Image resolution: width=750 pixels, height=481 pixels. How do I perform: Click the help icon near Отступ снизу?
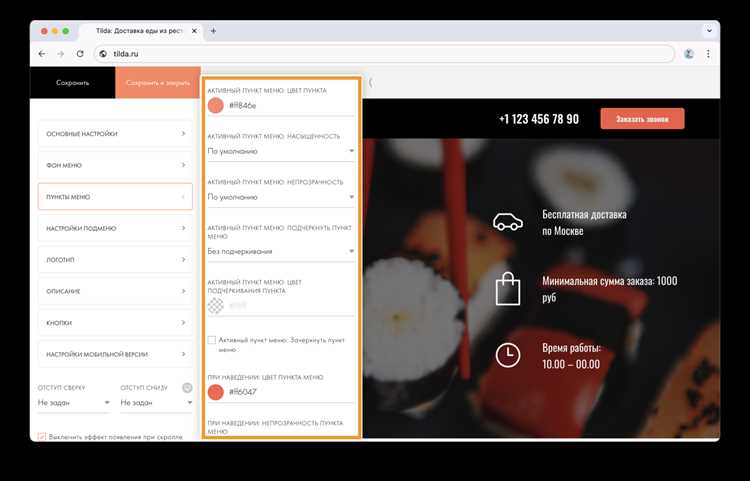(188, 388)
